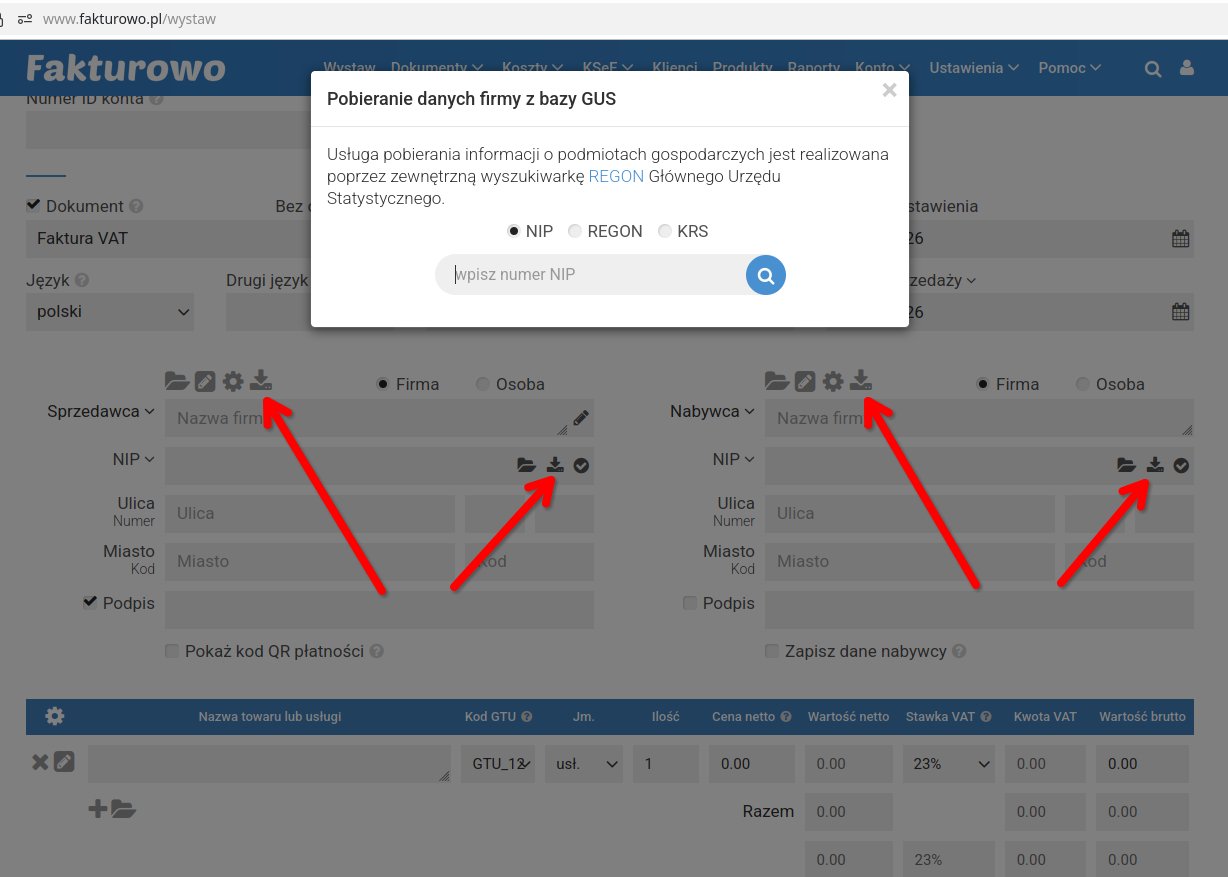Select the REGON radio option
The image size is (1228, 877).
tap(575, 231)
